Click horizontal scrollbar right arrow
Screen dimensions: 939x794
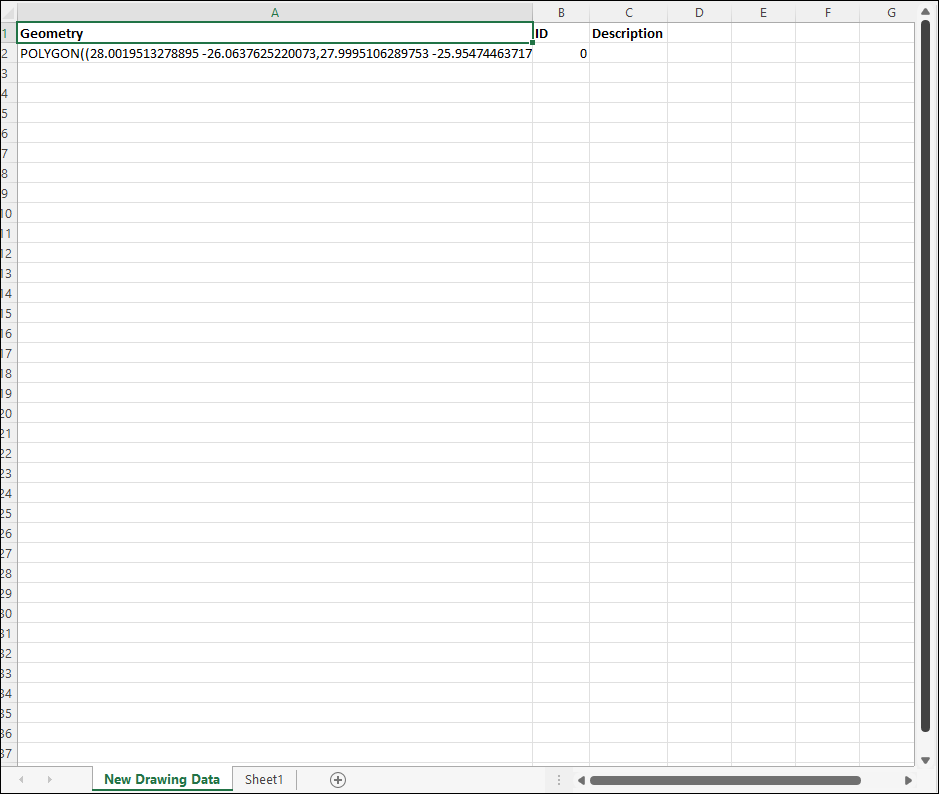click(908, 780)
